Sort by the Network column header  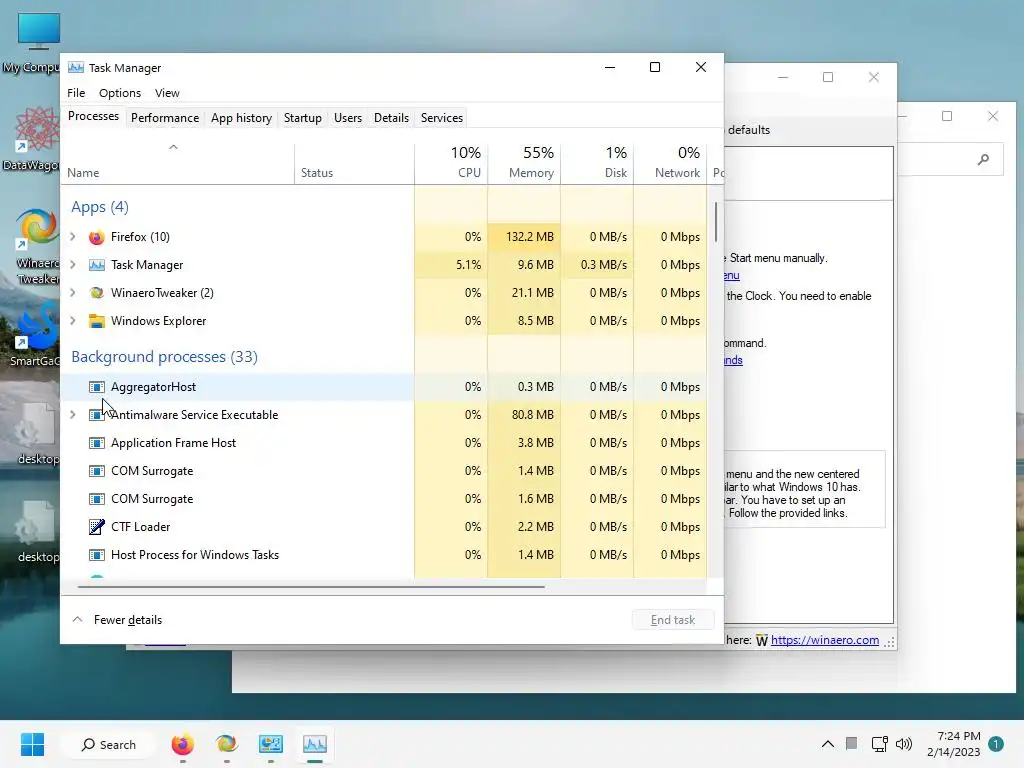(671, 163)
